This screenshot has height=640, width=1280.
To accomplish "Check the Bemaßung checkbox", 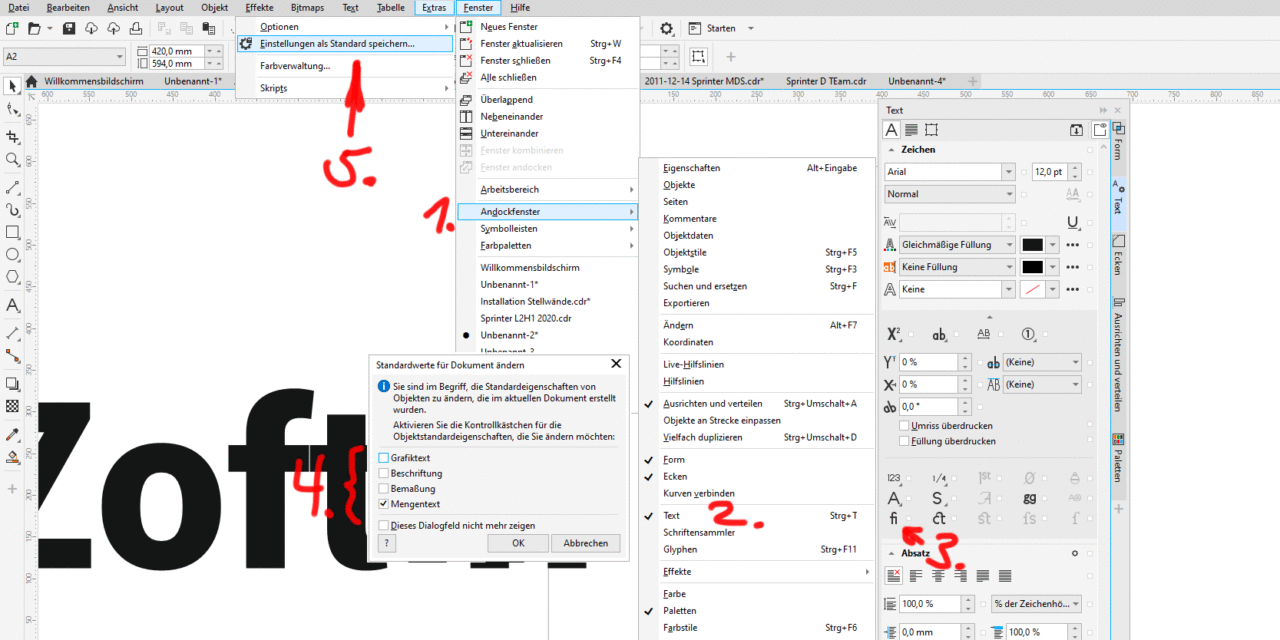I will tap(384, 488).
